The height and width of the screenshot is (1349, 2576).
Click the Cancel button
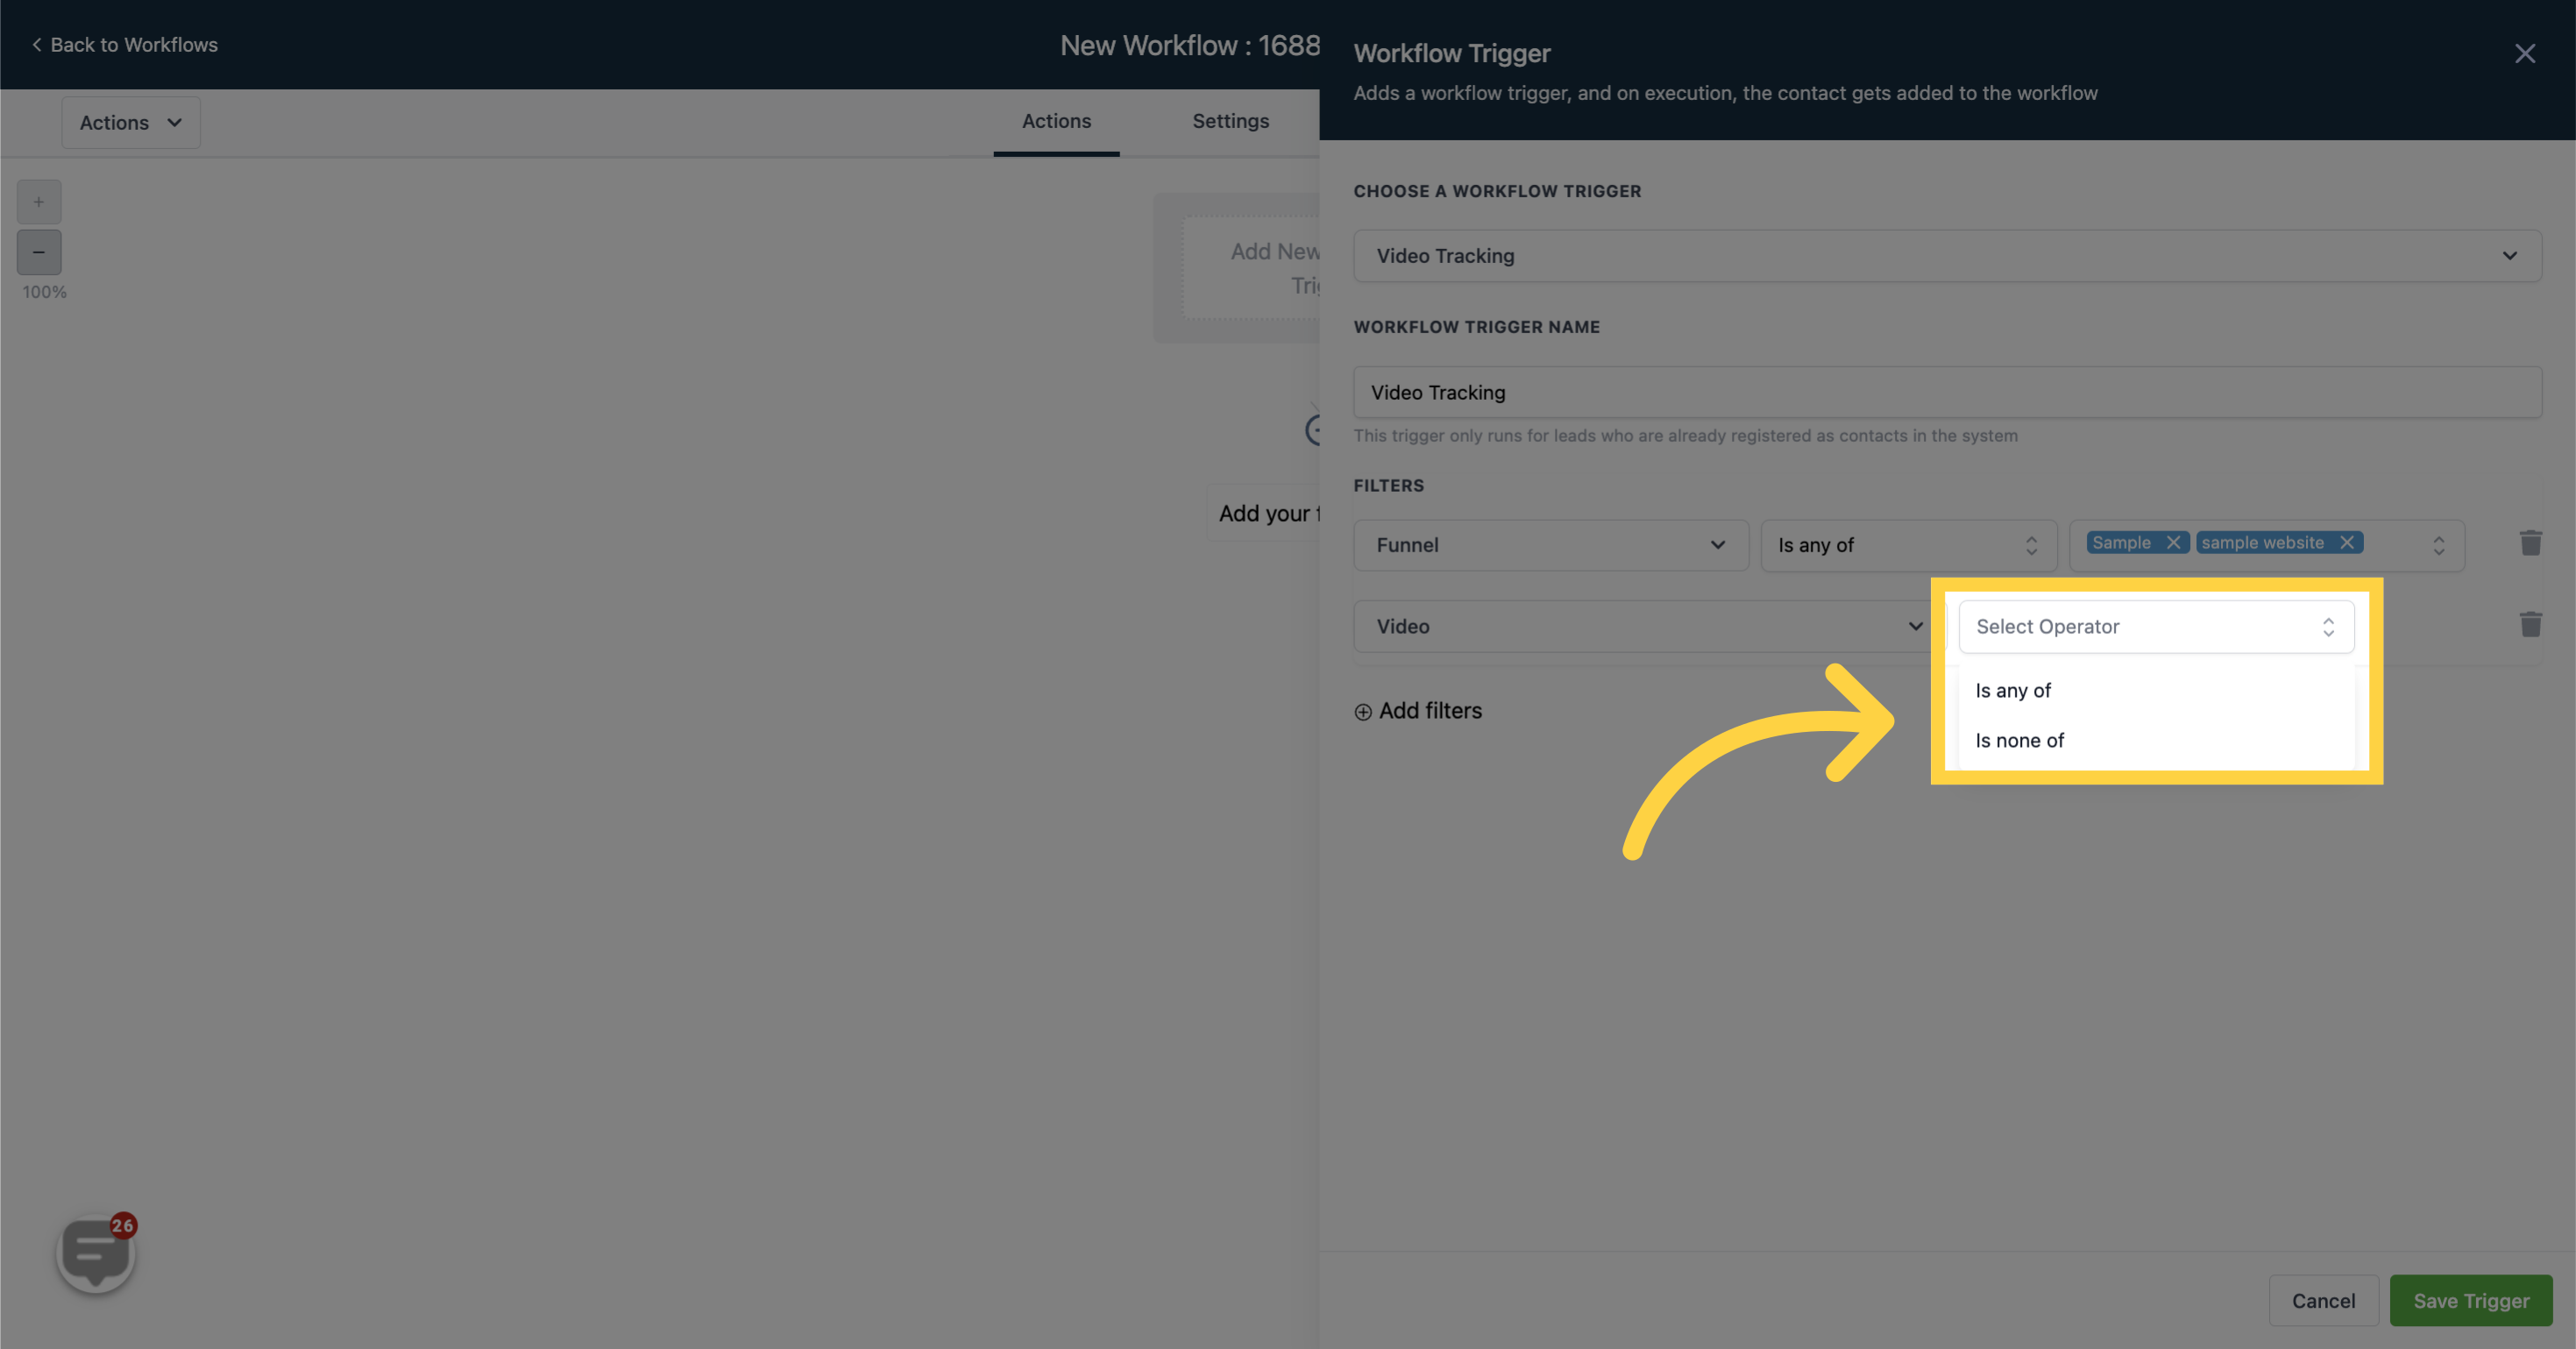tap(2322, 1300)
